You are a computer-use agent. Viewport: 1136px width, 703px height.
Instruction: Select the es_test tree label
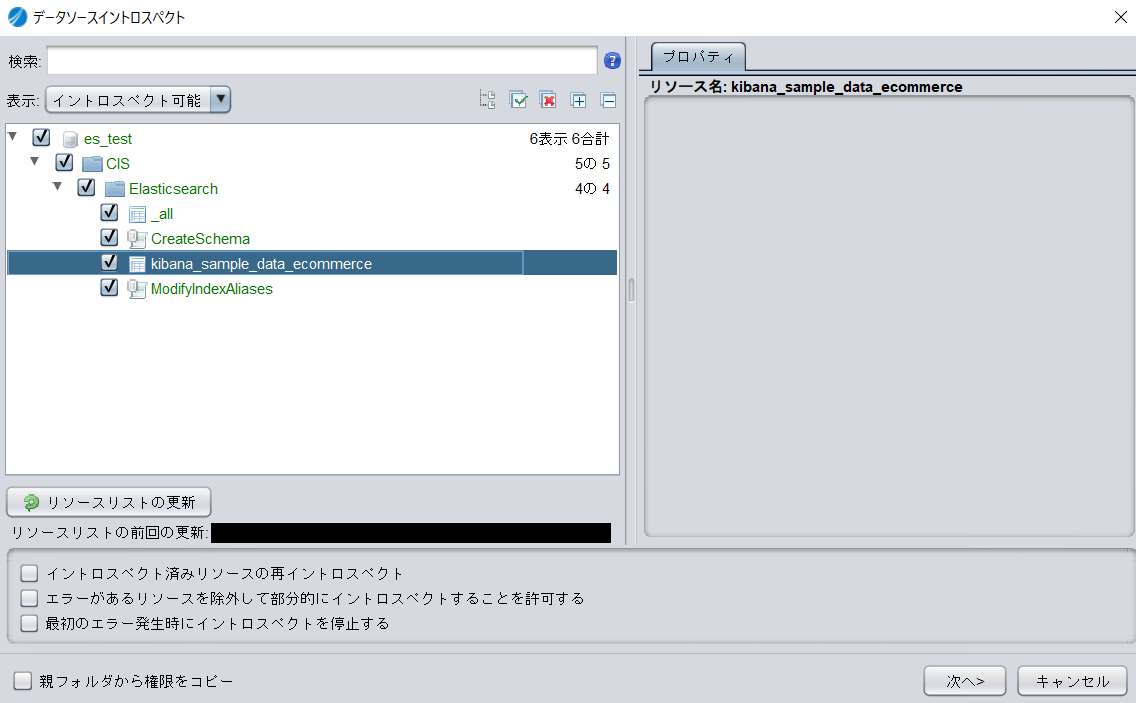[108, 139]
